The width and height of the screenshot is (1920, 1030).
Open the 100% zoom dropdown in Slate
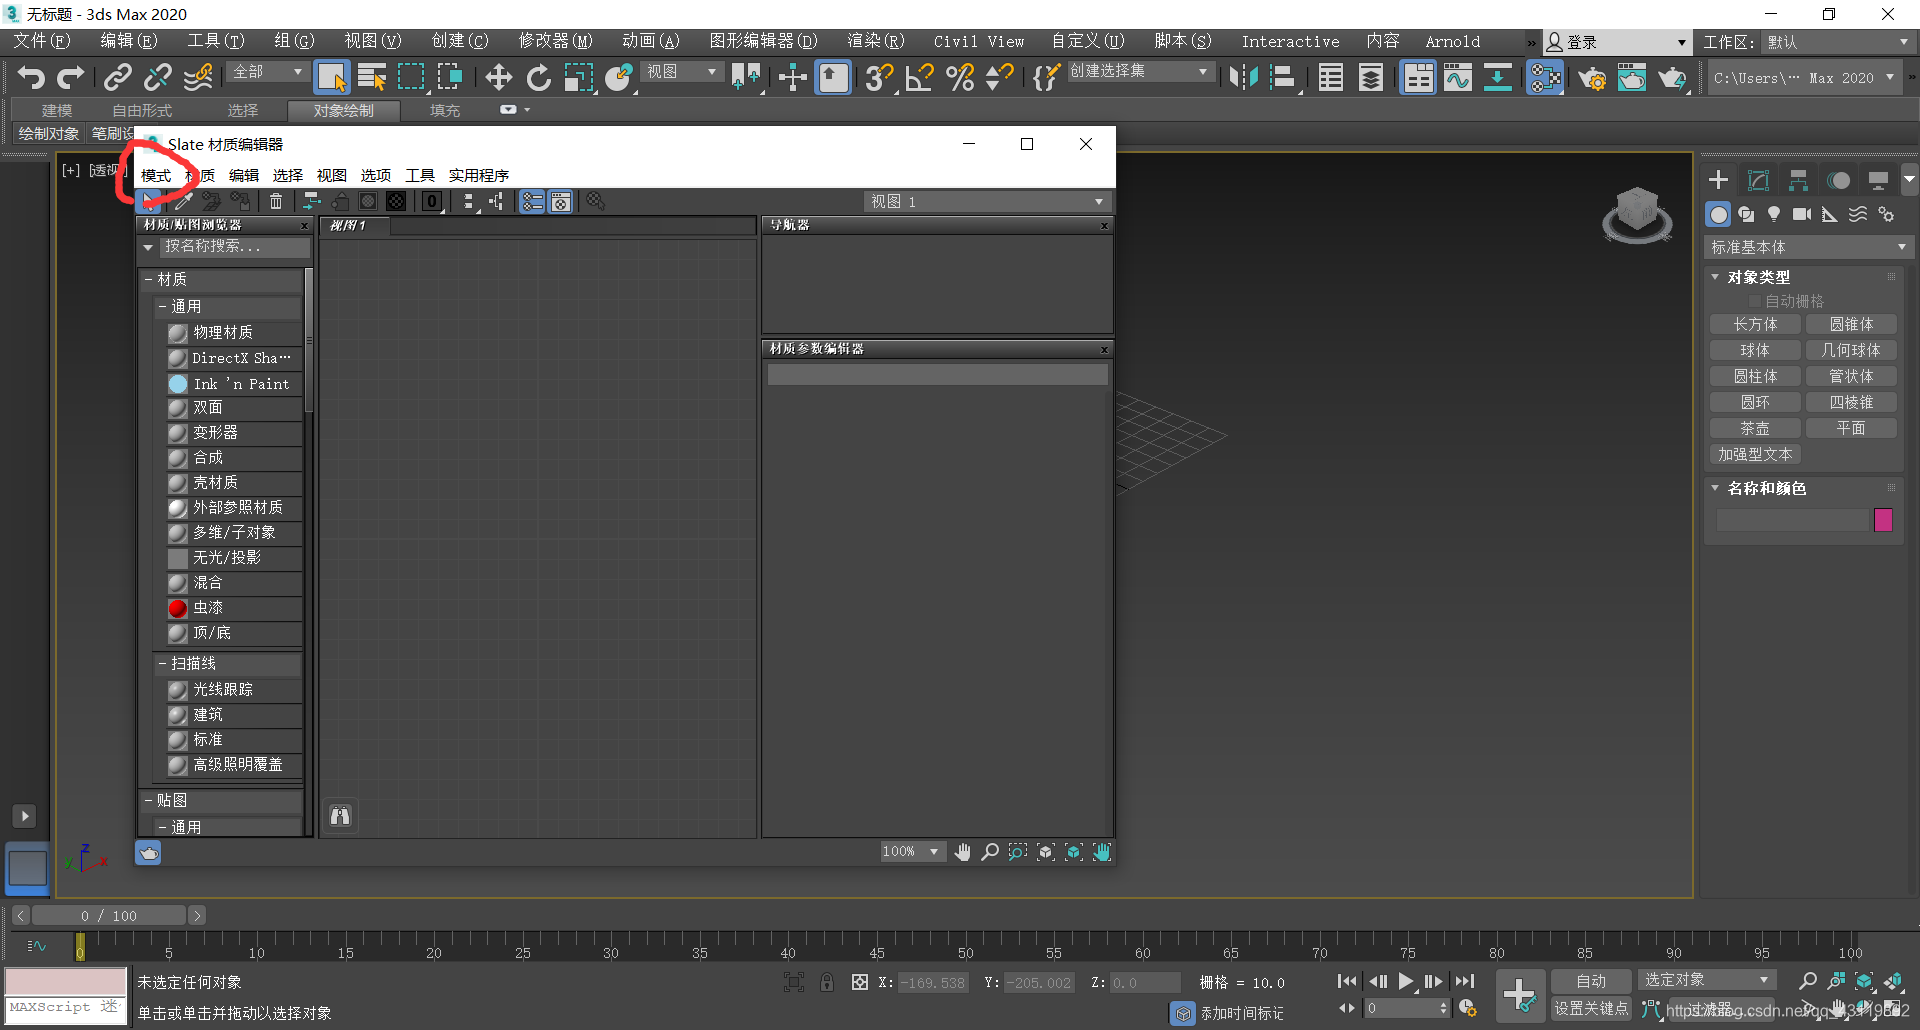coord(913,852)
